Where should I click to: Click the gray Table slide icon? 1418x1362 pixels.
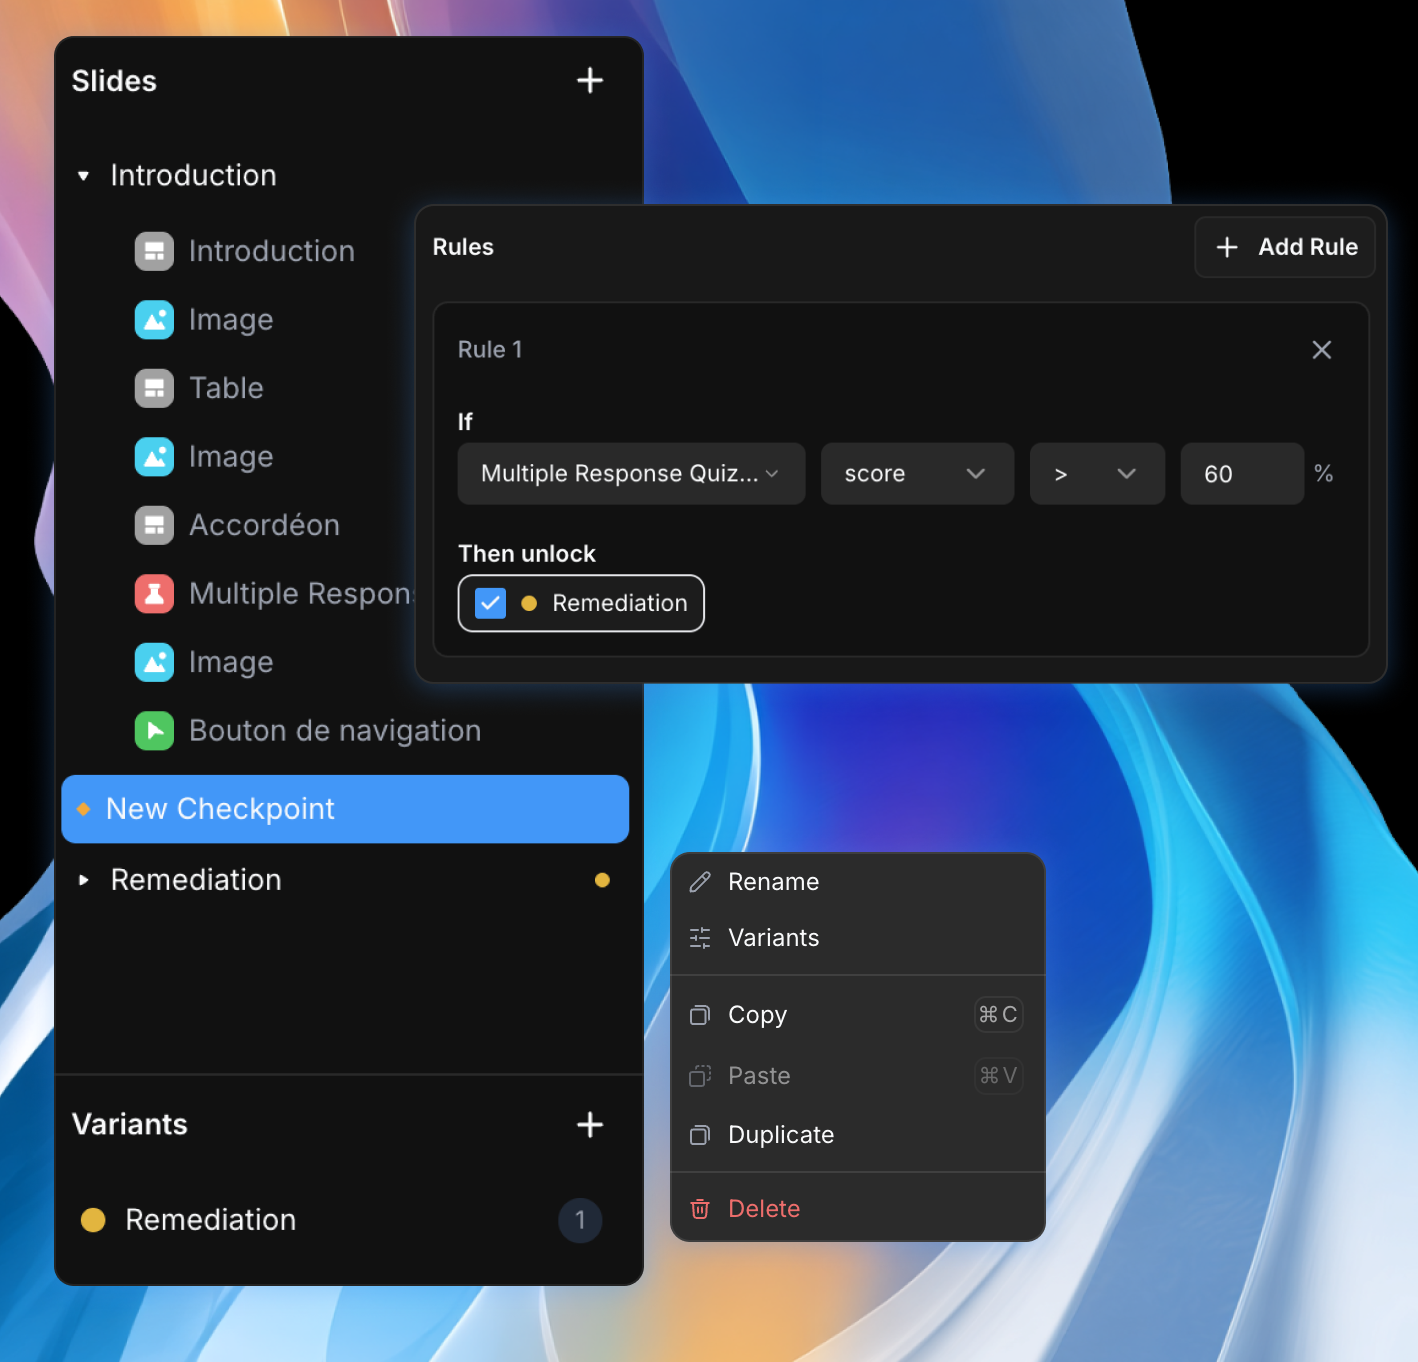click(x=154, y=388)
